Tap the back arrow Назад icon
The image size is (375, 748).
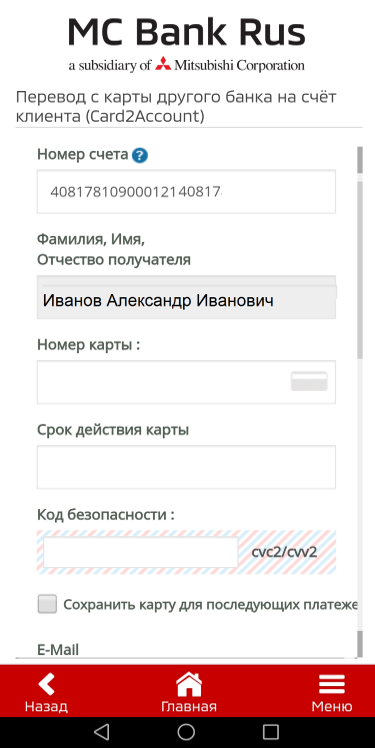46,685
